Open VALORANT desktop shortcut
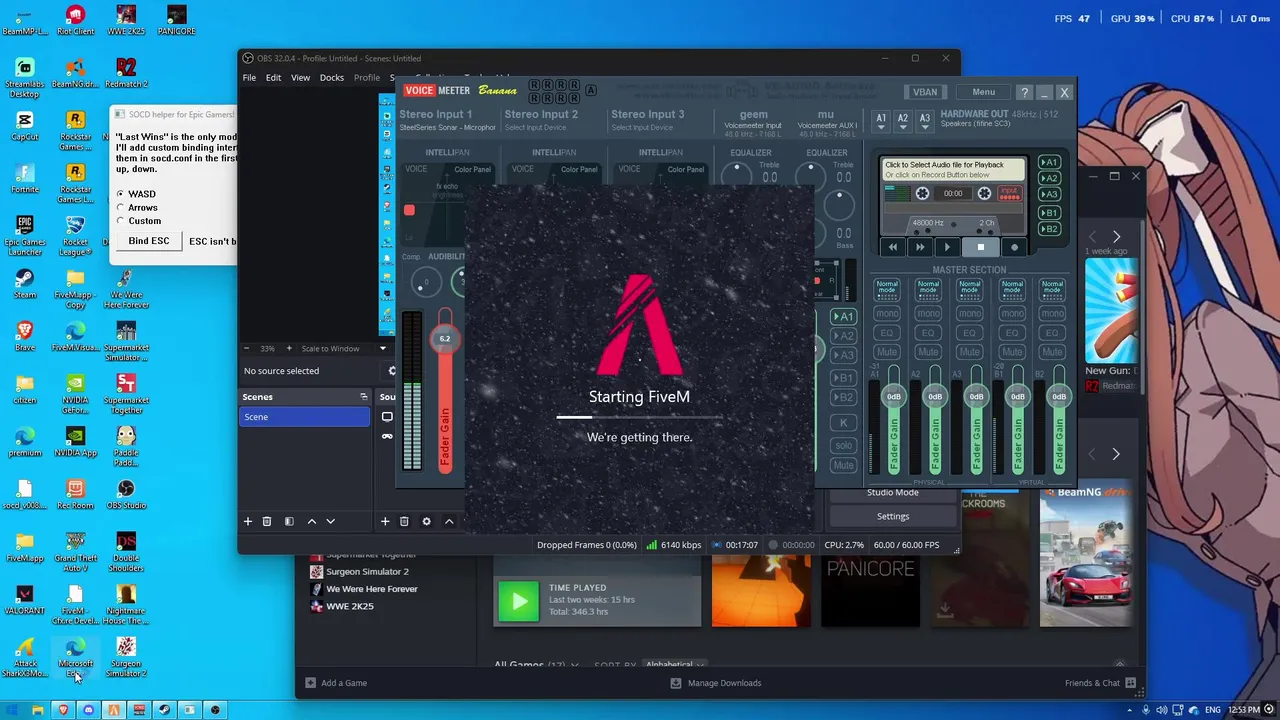The image size is (1280, 720). point(25,601)
